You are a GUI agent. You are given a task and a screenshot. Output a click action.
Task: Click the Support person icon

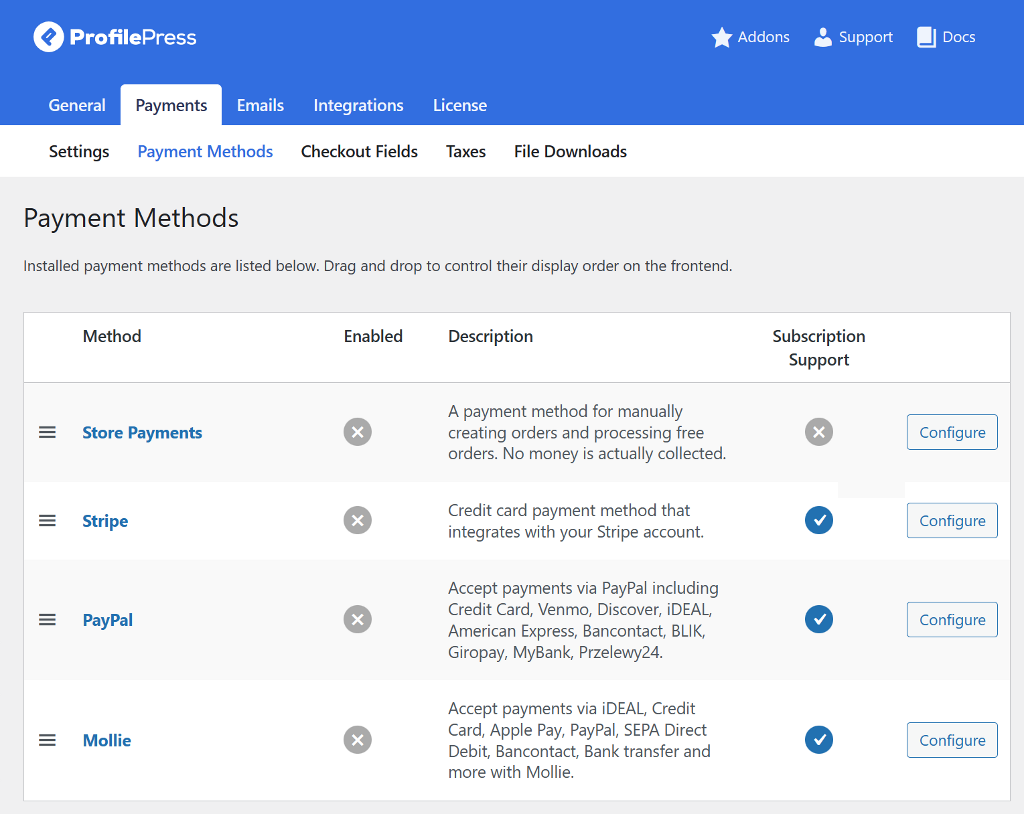coord(823,37)
